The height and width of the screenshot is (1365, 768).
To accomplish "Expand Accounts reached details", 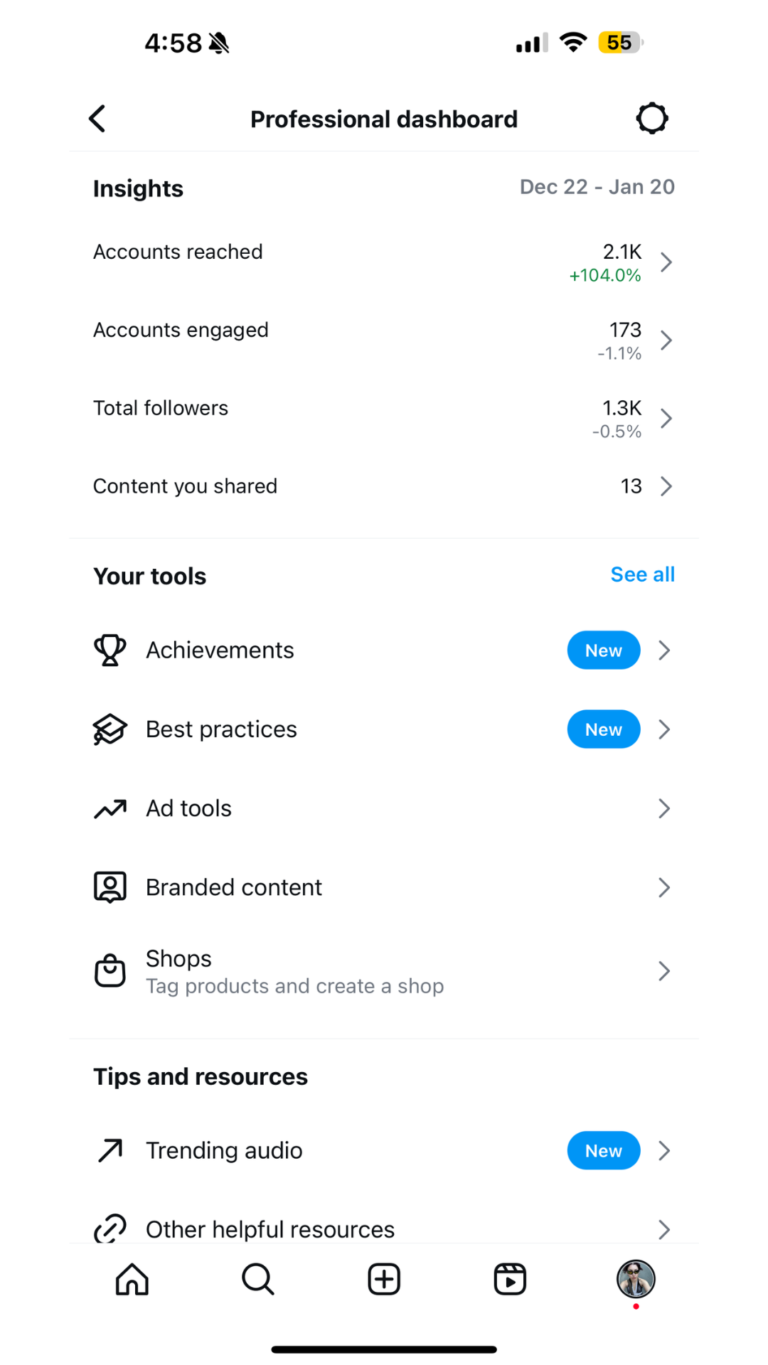I will (x=665, y=262).
